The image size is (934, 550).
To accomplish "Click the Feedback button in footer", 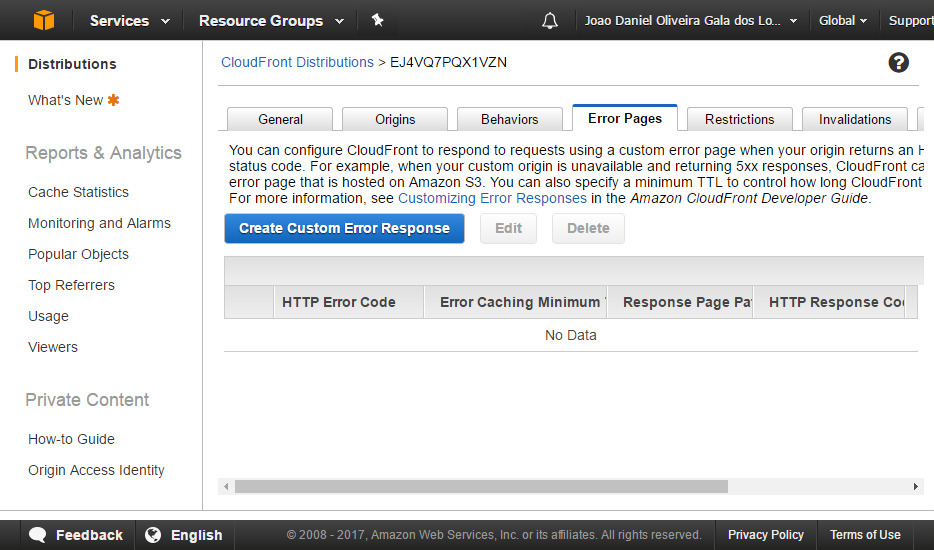I will [77, 535].
